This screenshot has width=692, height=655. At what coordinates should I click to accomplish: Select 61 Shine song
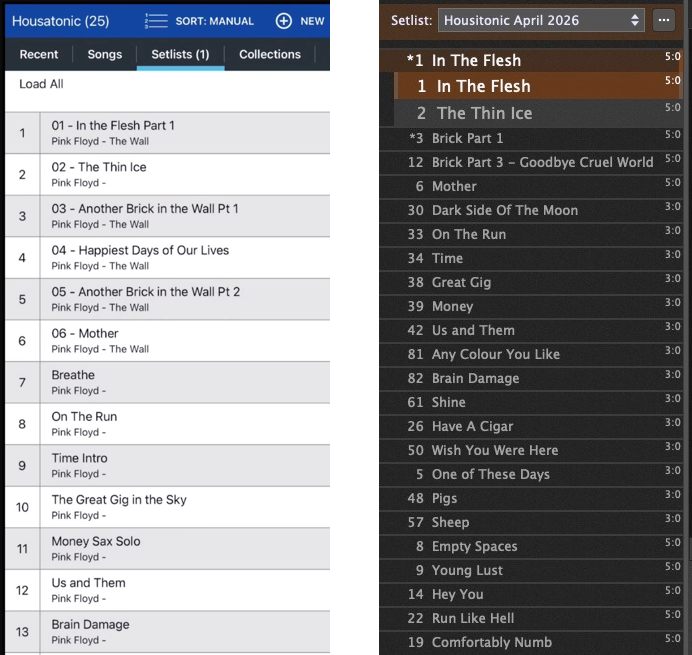[x=531, y=402]
